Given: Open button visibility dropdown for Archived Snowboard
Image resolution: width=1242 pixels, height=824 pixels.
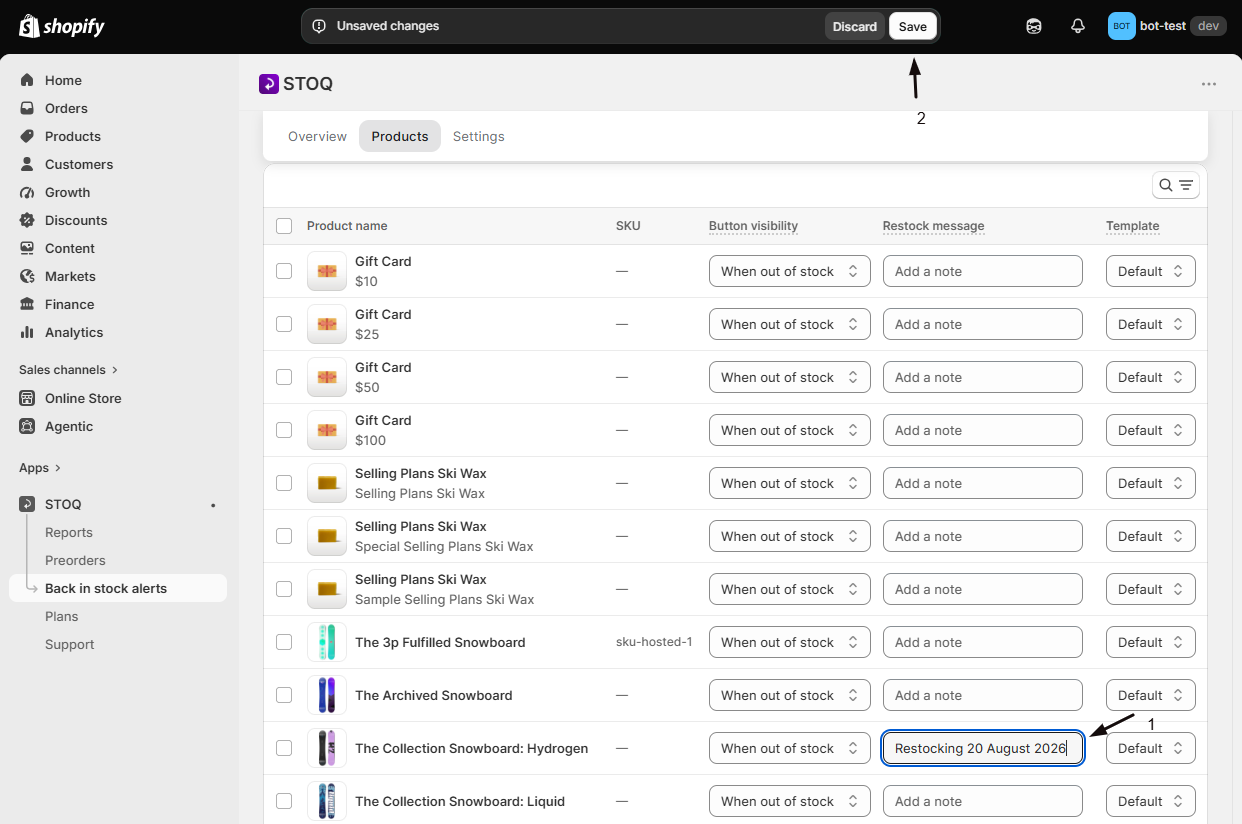Looking at the screenshot, I should pyautogui.click(x=790, y=695).
